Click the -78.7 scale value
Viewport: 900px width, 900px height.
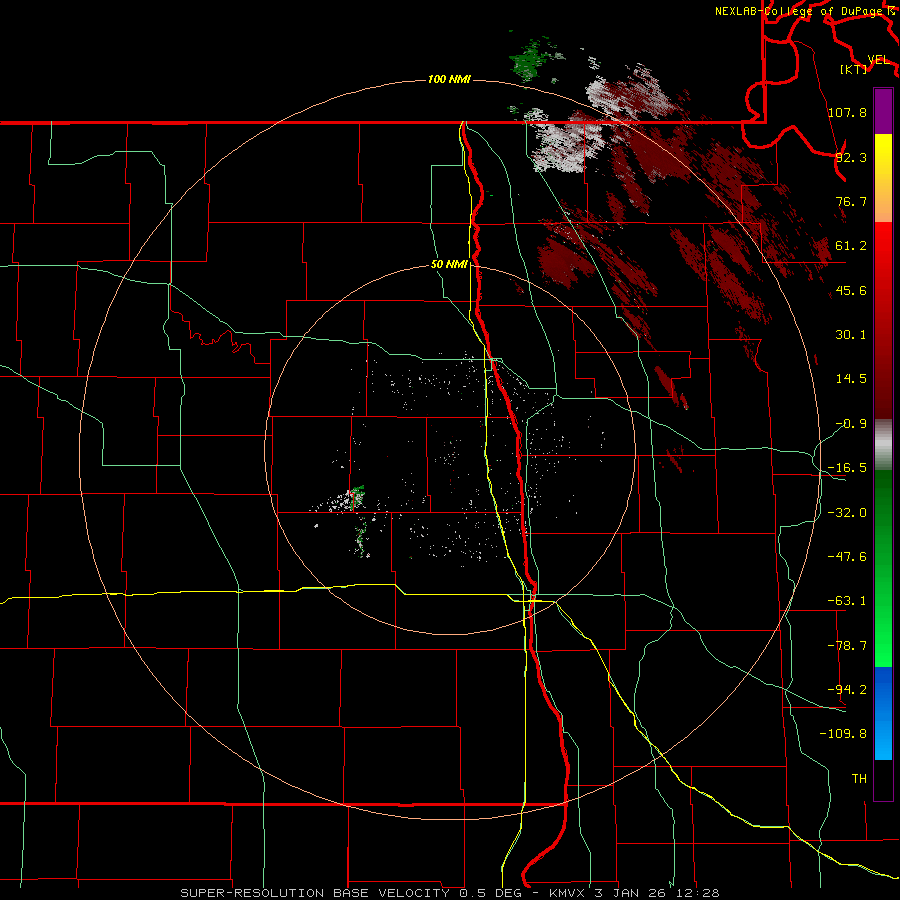click(x=847, y=646)
